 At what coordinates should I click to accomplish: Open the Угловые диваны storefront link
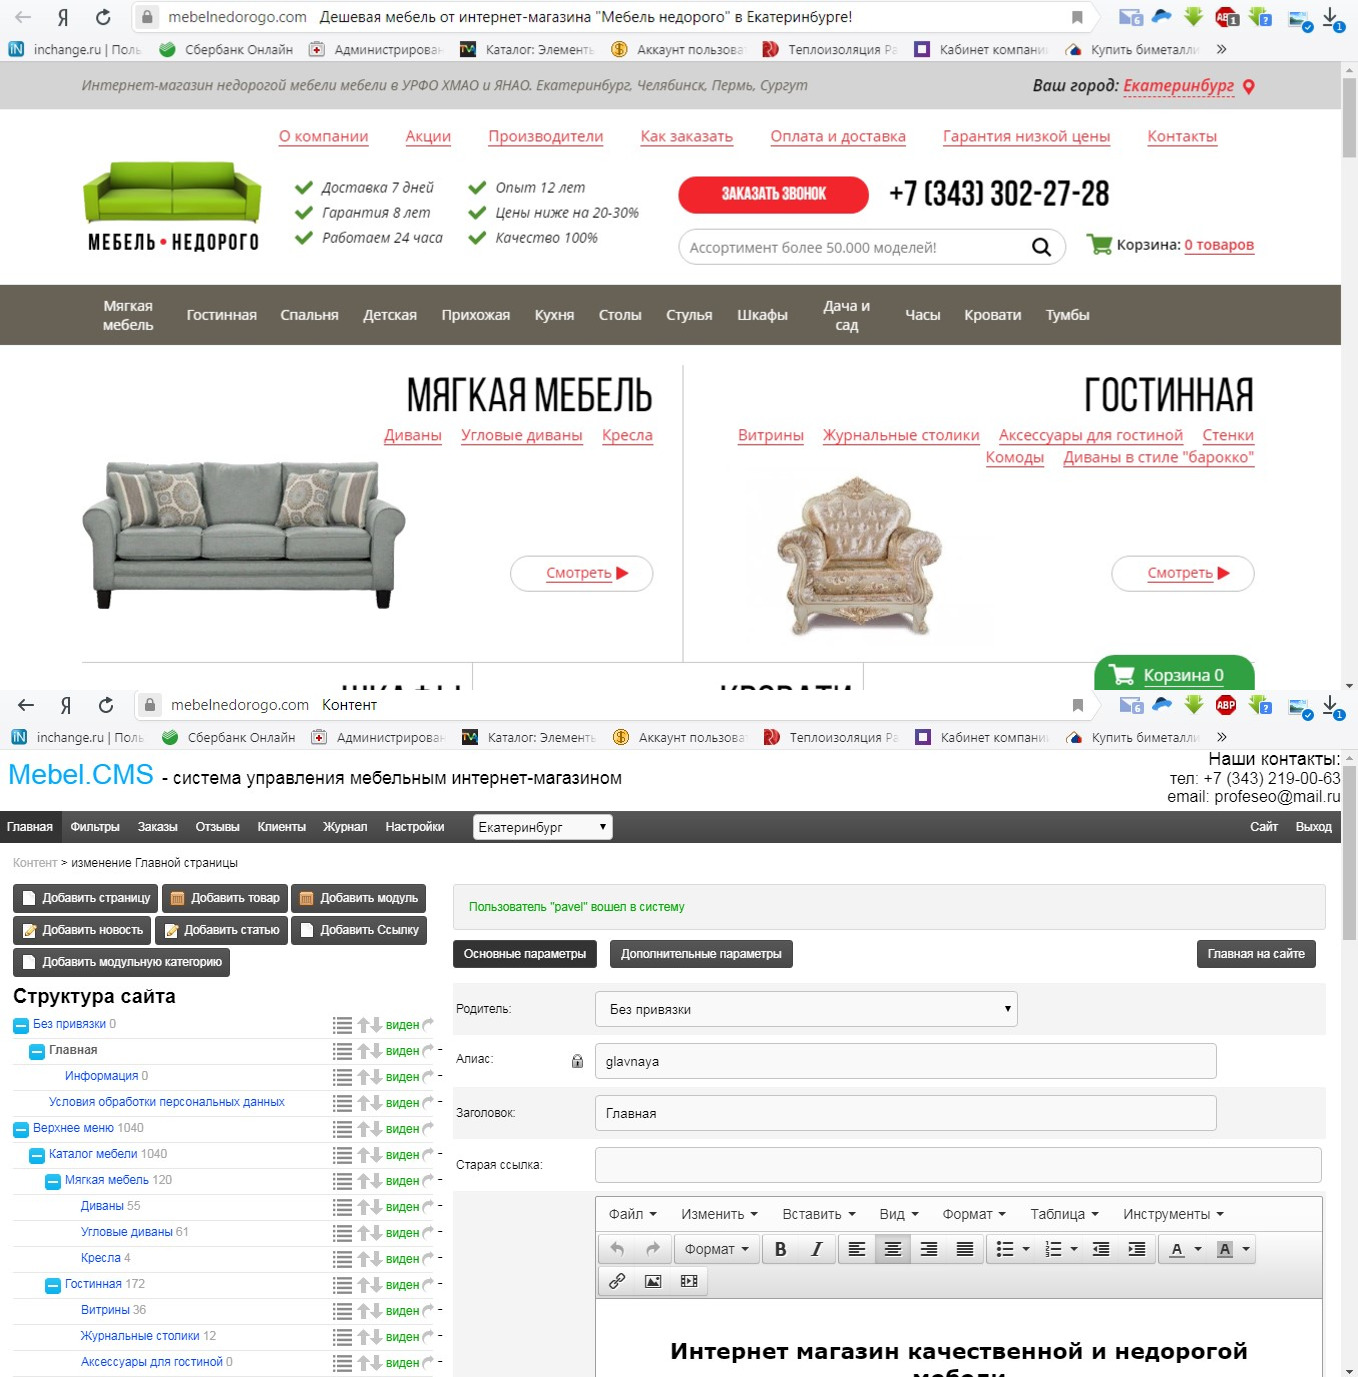point(522,435)
